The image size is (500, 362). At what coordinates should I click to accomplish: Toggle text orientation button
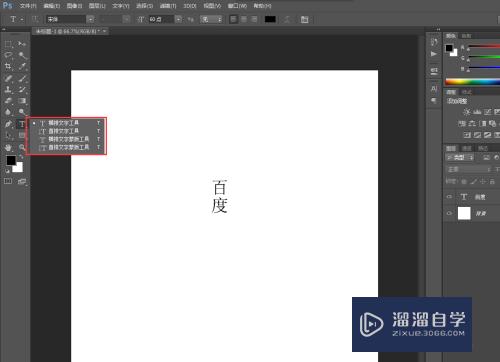(x=35, y=19)
